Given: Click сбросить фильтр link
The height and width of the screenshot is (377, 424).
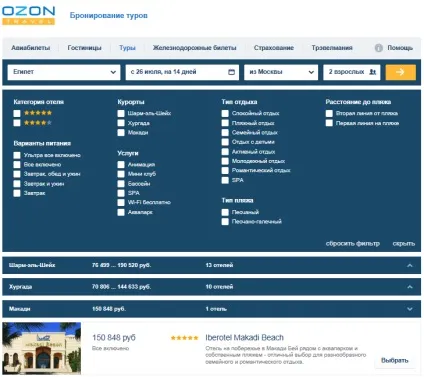Looking at the screenshot, I should pos(353,243).
